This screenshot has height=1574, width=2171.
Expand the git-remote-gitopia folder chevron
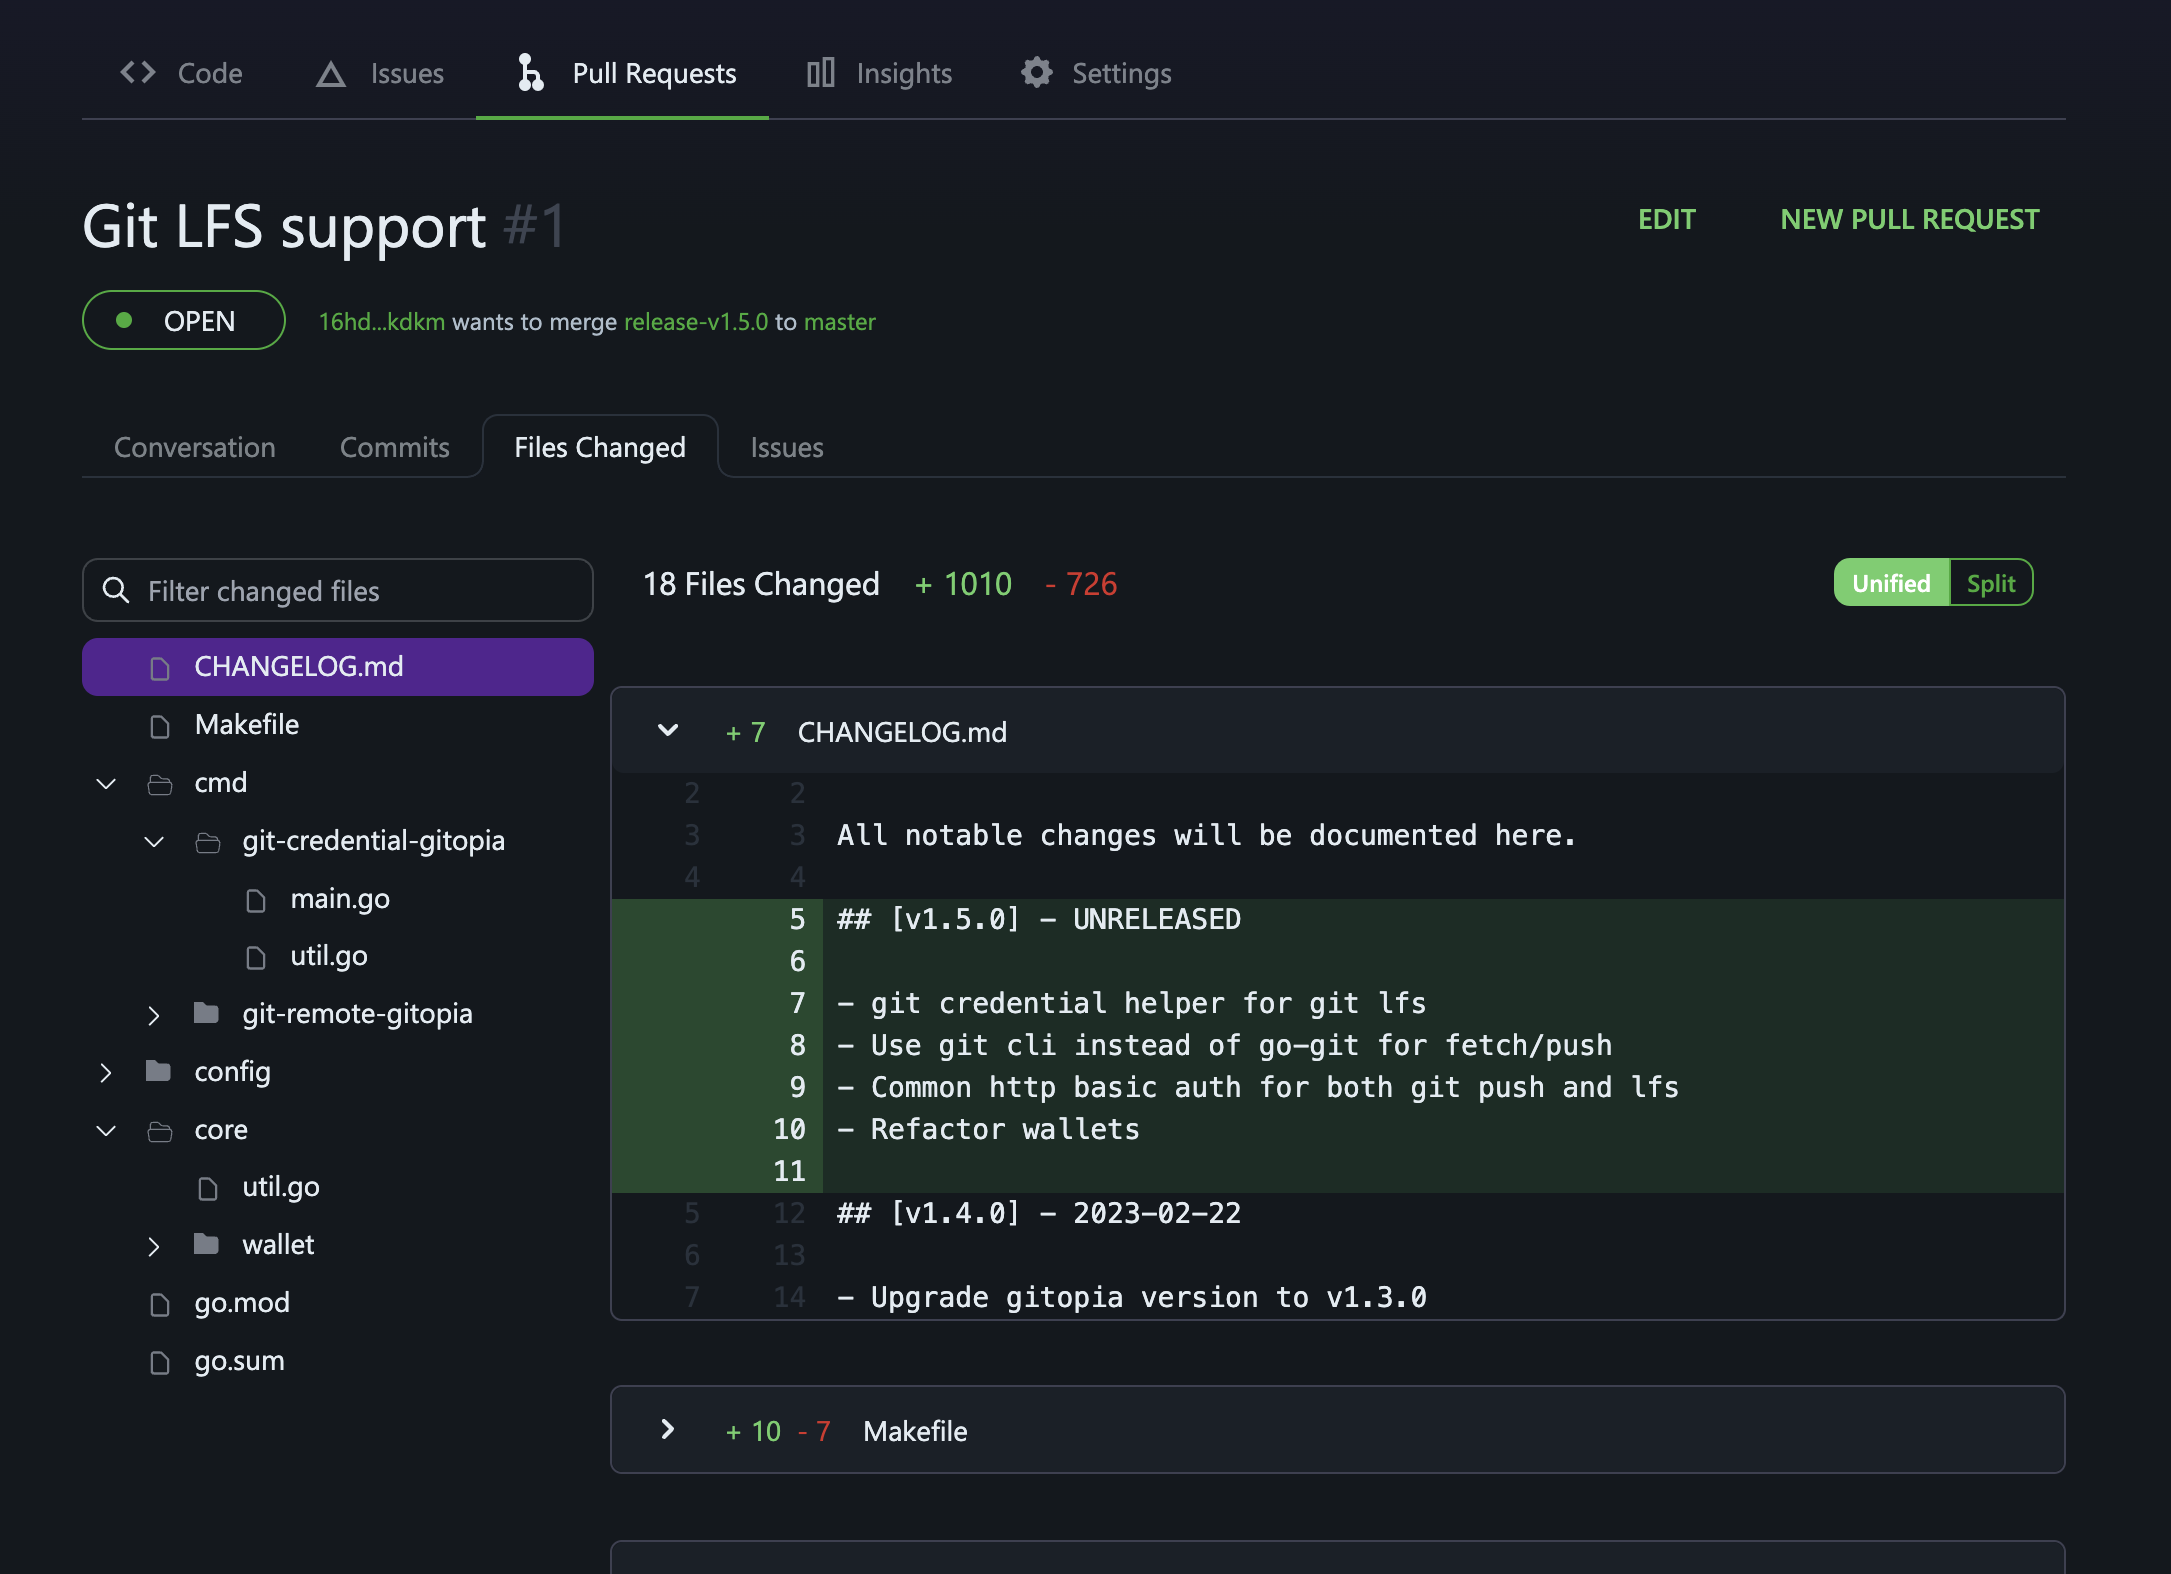153,1015
